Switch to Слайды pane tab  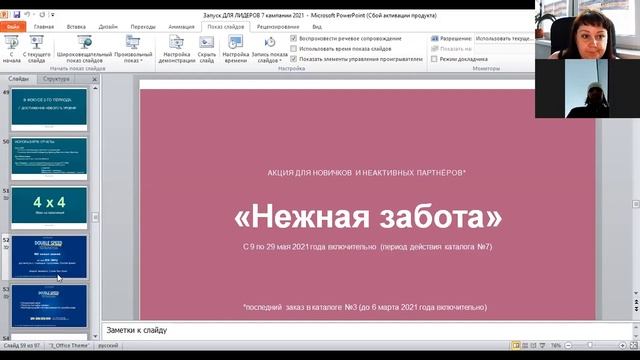point(19,79)
